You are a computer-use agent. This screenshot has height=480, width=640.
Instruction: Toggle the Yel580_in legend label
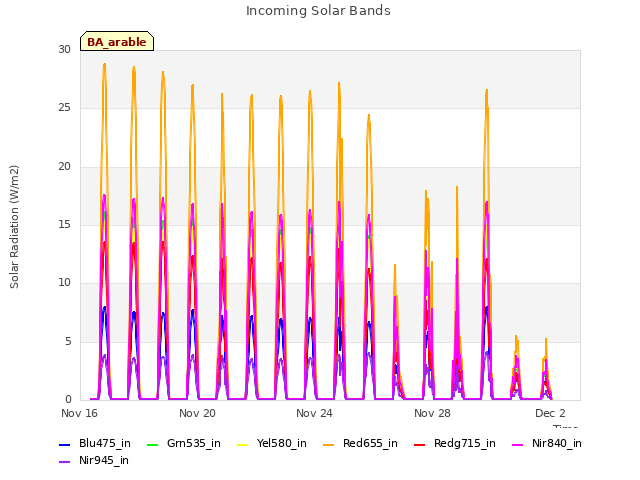(281, 443)
